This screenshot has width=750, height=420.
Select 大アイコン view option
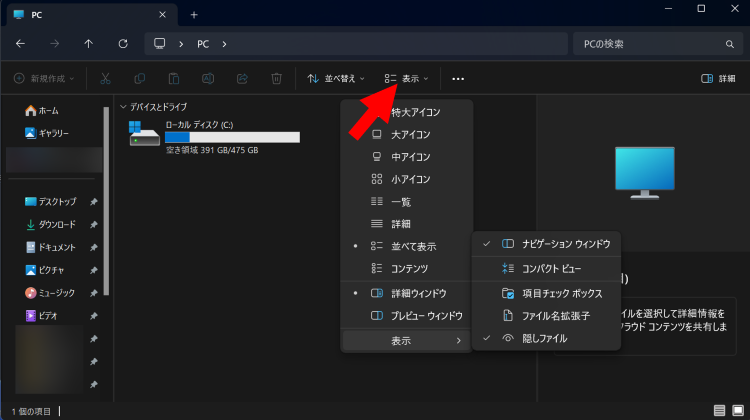pyautogui.click(x=407, y=135)
